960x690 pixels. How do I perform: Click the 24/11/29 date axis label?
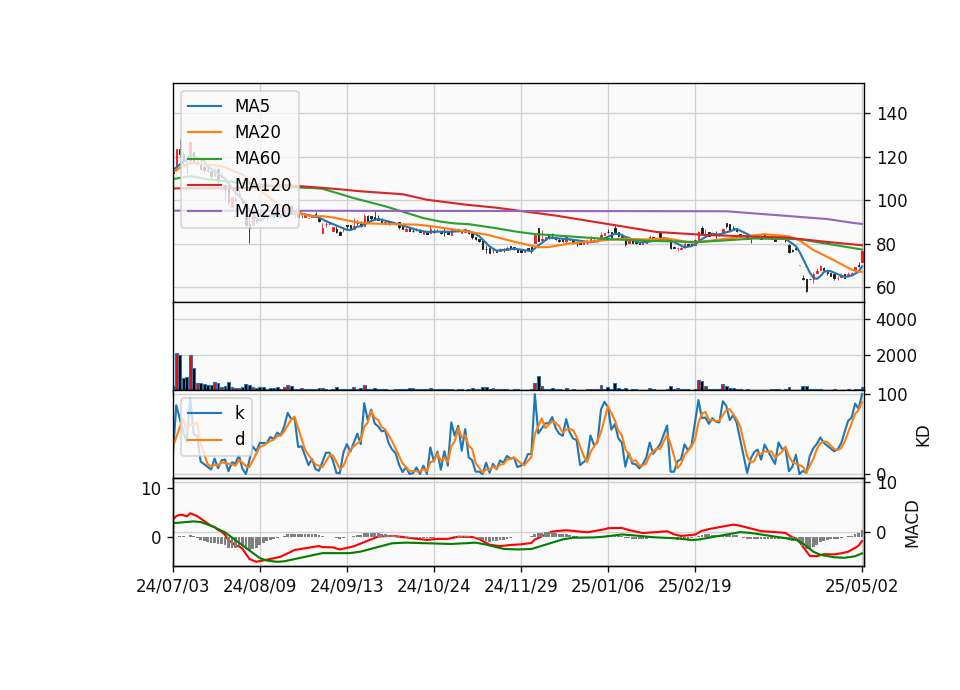[521, 586]
